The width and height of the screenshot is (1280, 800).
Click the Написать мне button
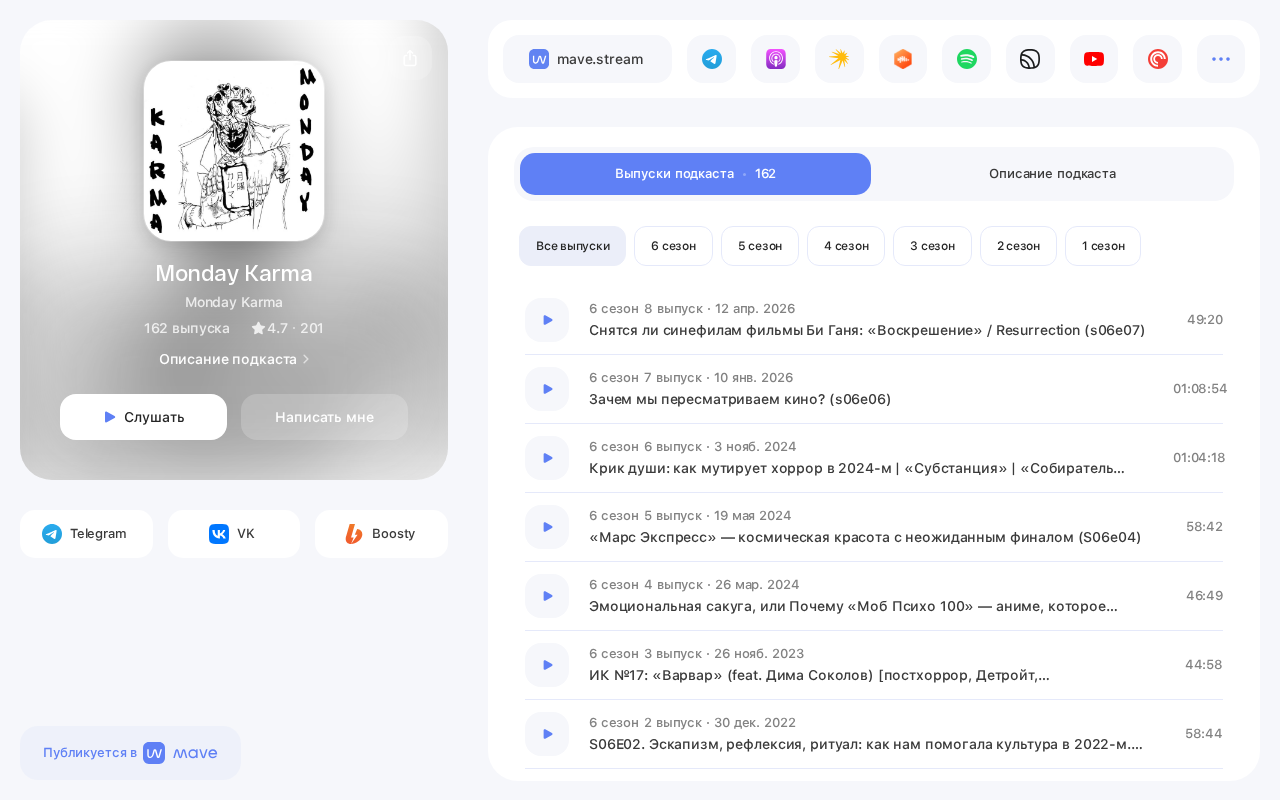pyautogui.click(x=324, y=417)
